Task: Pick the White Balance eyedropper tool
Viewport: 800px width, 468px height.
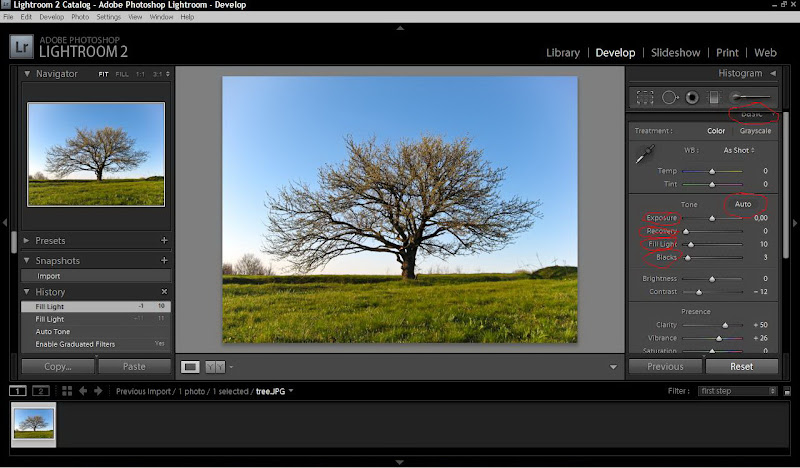Action: [645, 154]
